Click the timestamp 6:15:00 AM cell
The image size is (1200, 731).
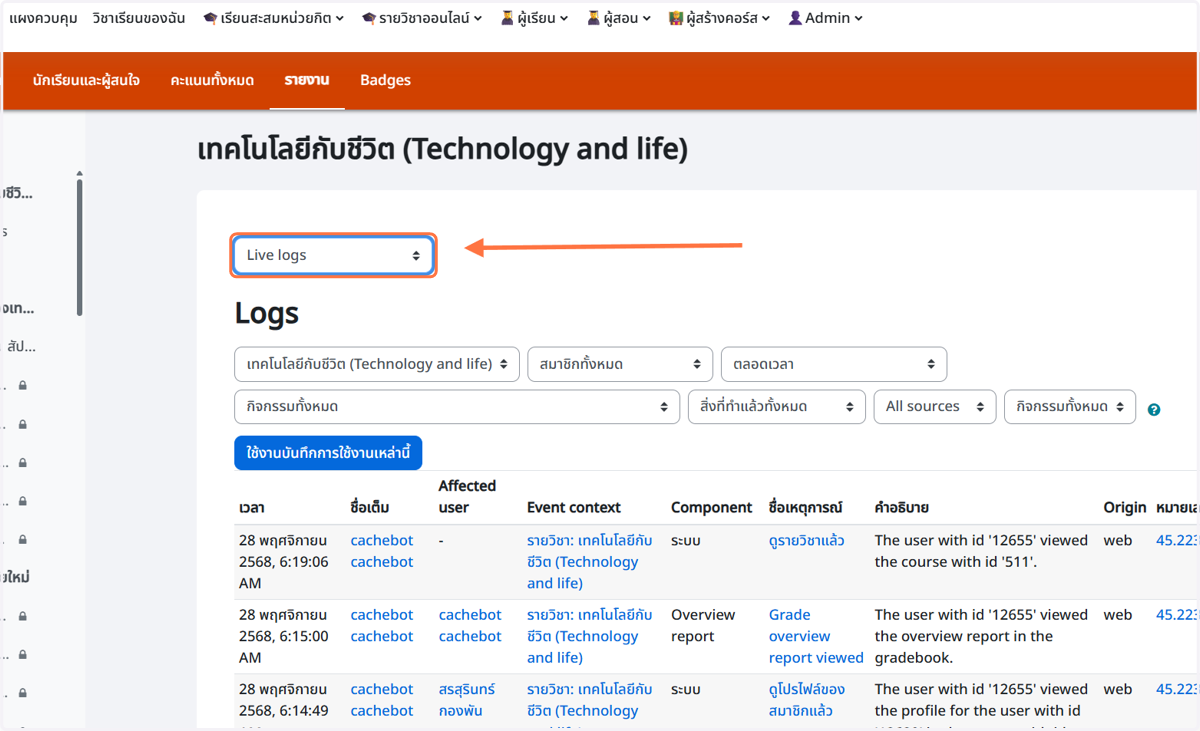[x=284, y=636]
